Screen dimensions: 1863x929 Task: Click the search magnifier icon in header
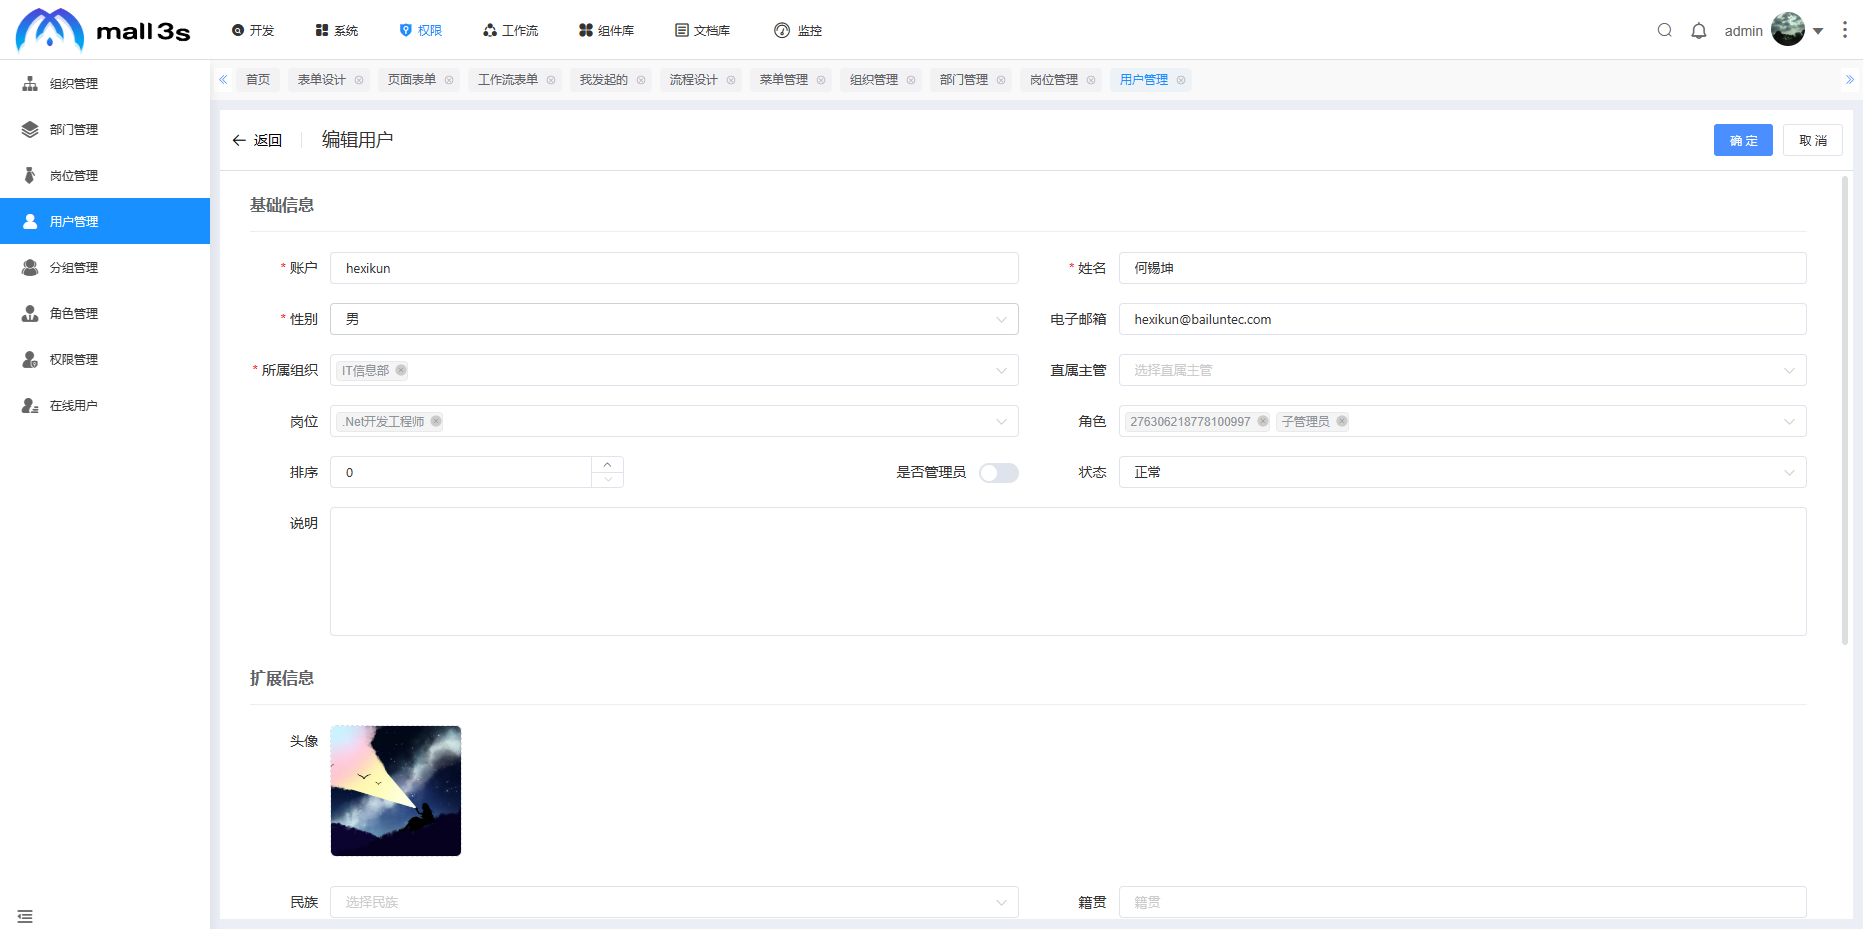pyautogui.click(x=1665, y=30)
